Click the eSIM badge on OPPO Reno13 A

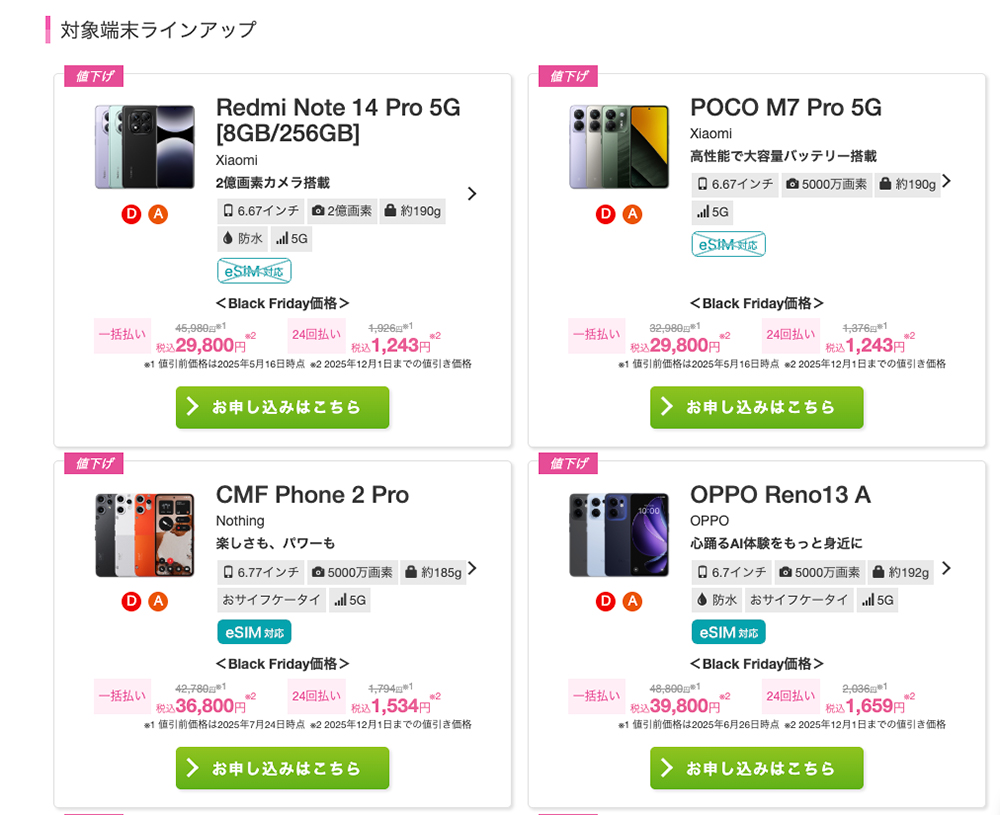tap(728, 632)
